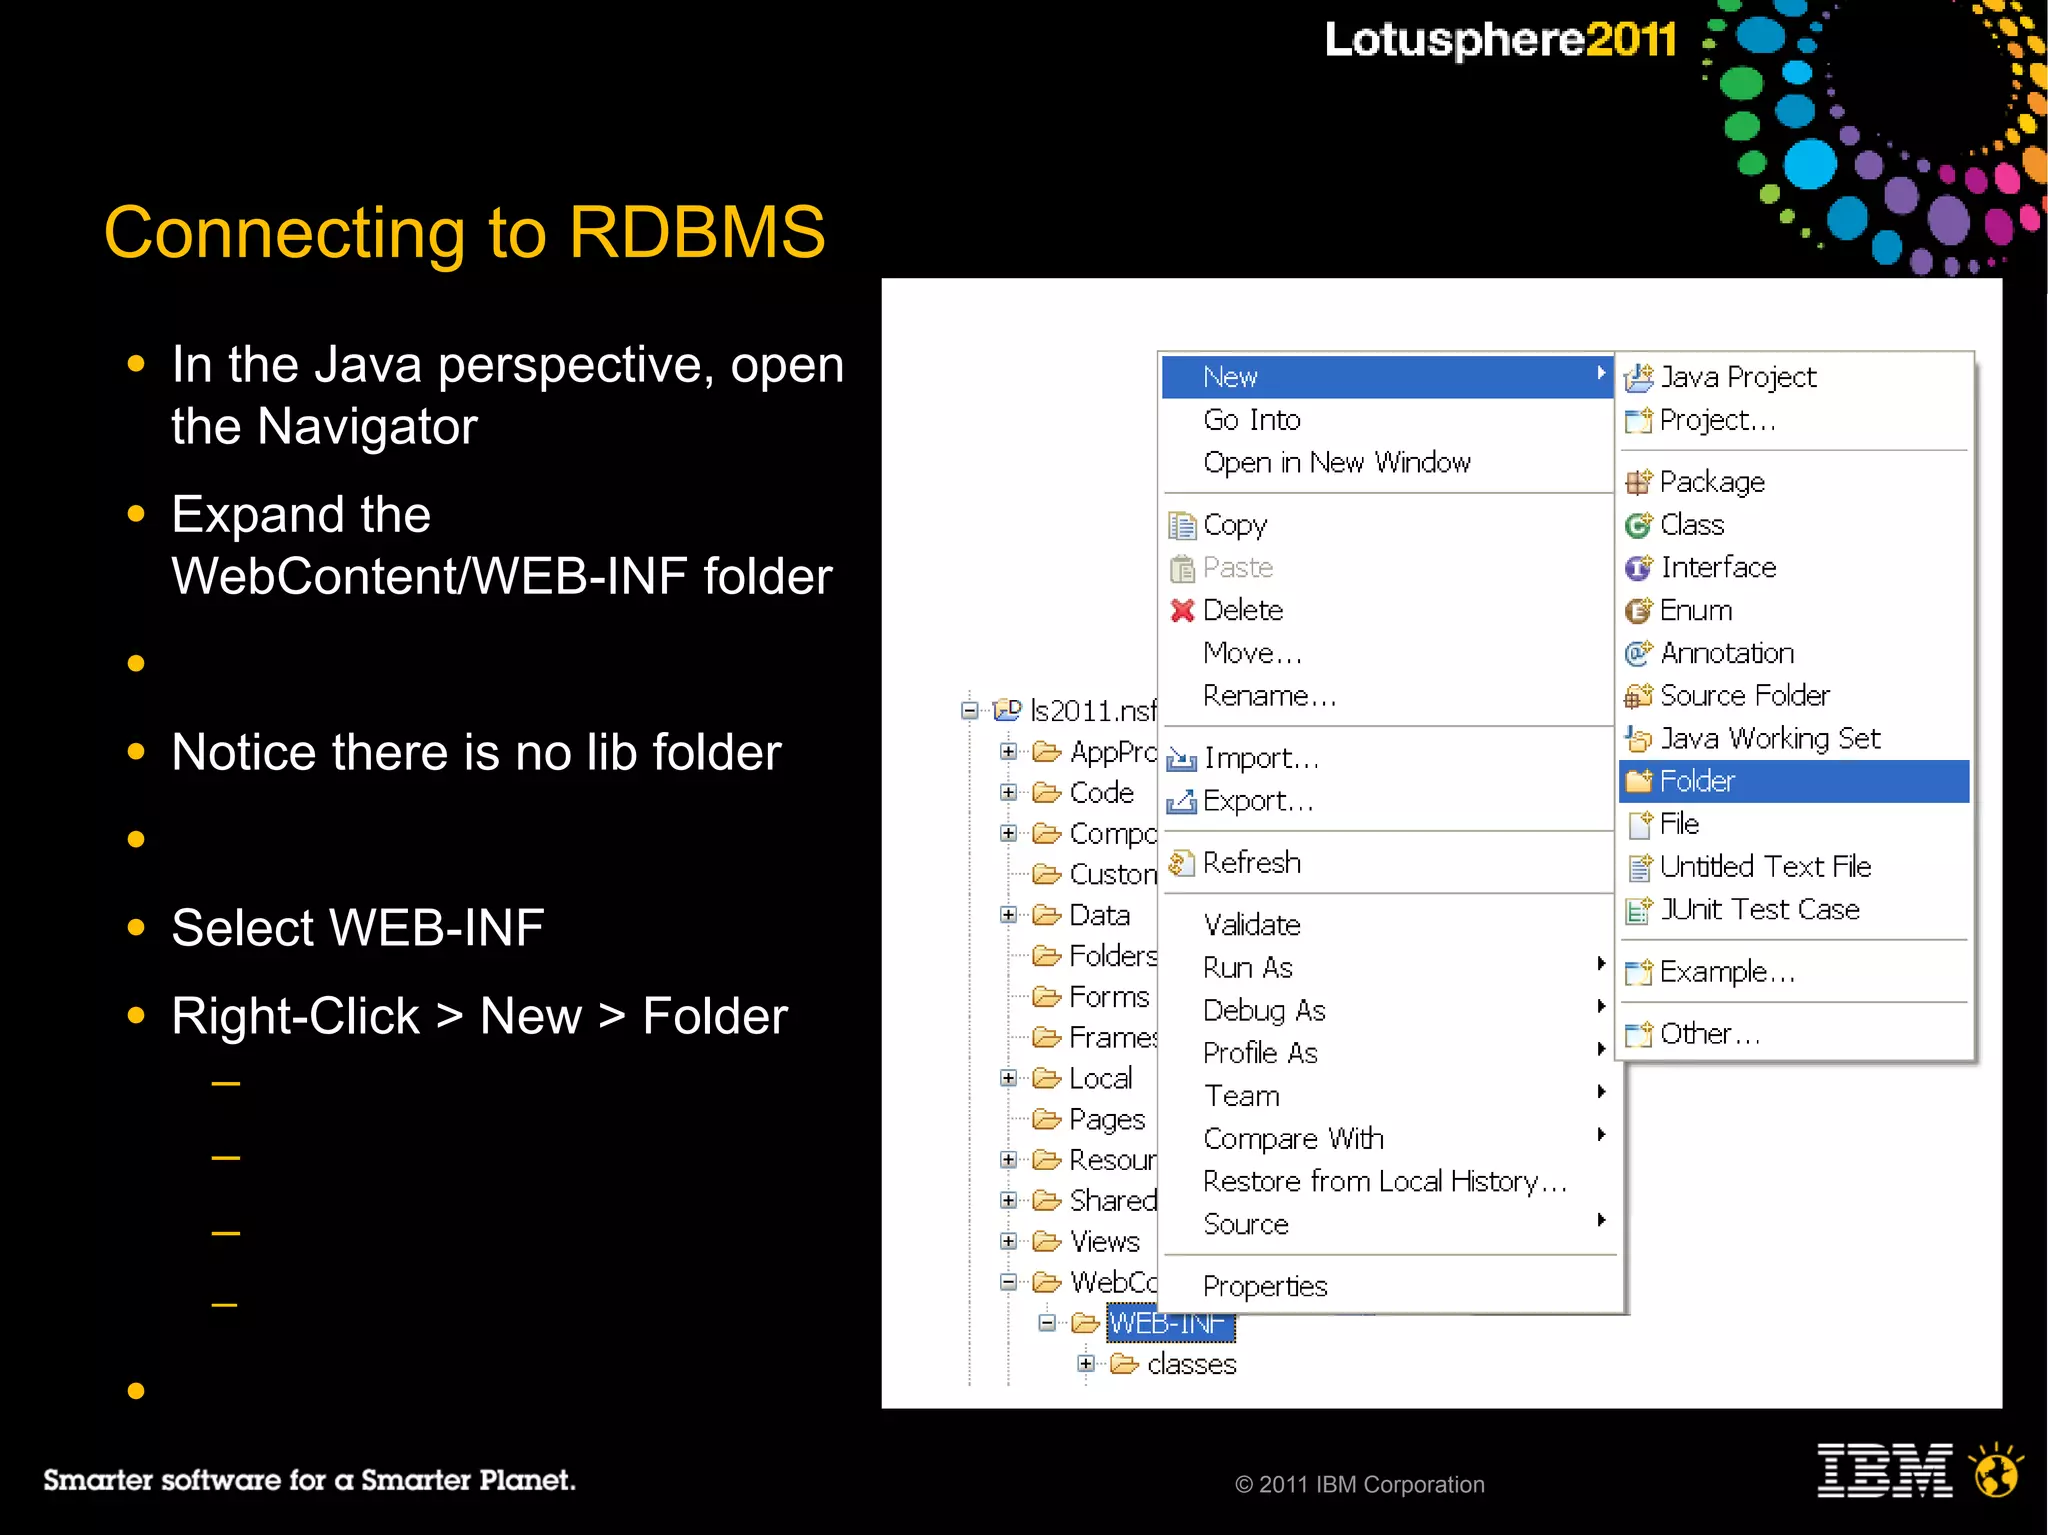Click the highlighted Folder icon
Image resolution: width=2048 pixels, height=1535 pixels.
coord(1638,781)
